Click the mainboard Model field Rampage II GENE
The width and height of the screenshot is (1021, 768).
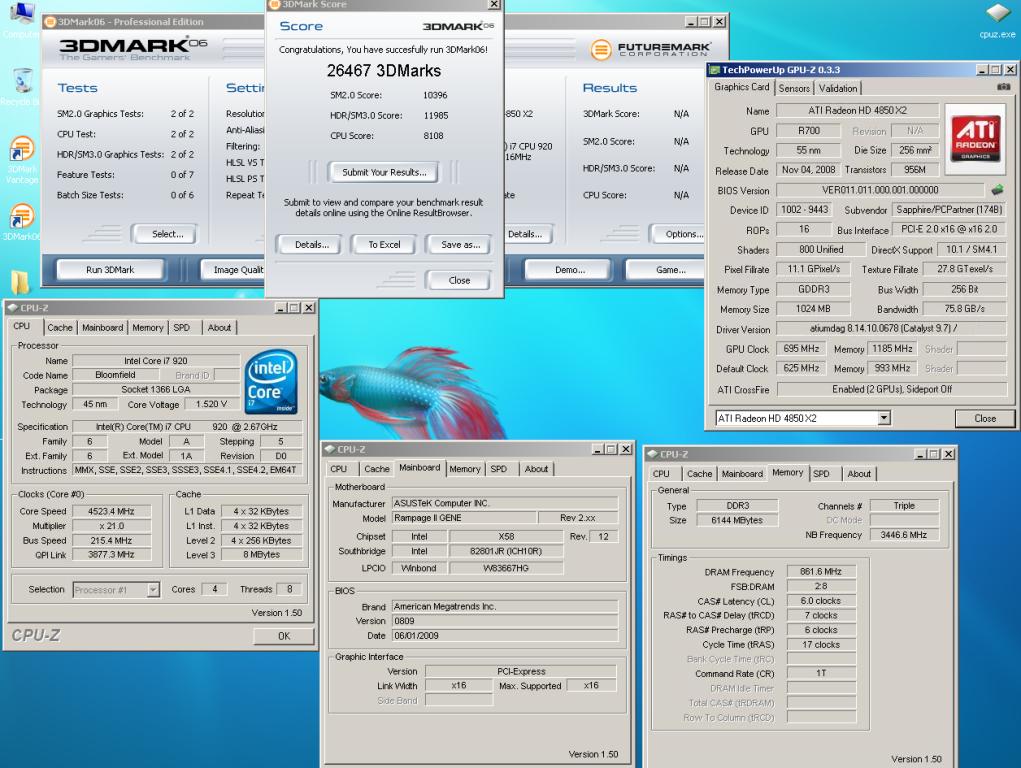(x=464, y=518)
